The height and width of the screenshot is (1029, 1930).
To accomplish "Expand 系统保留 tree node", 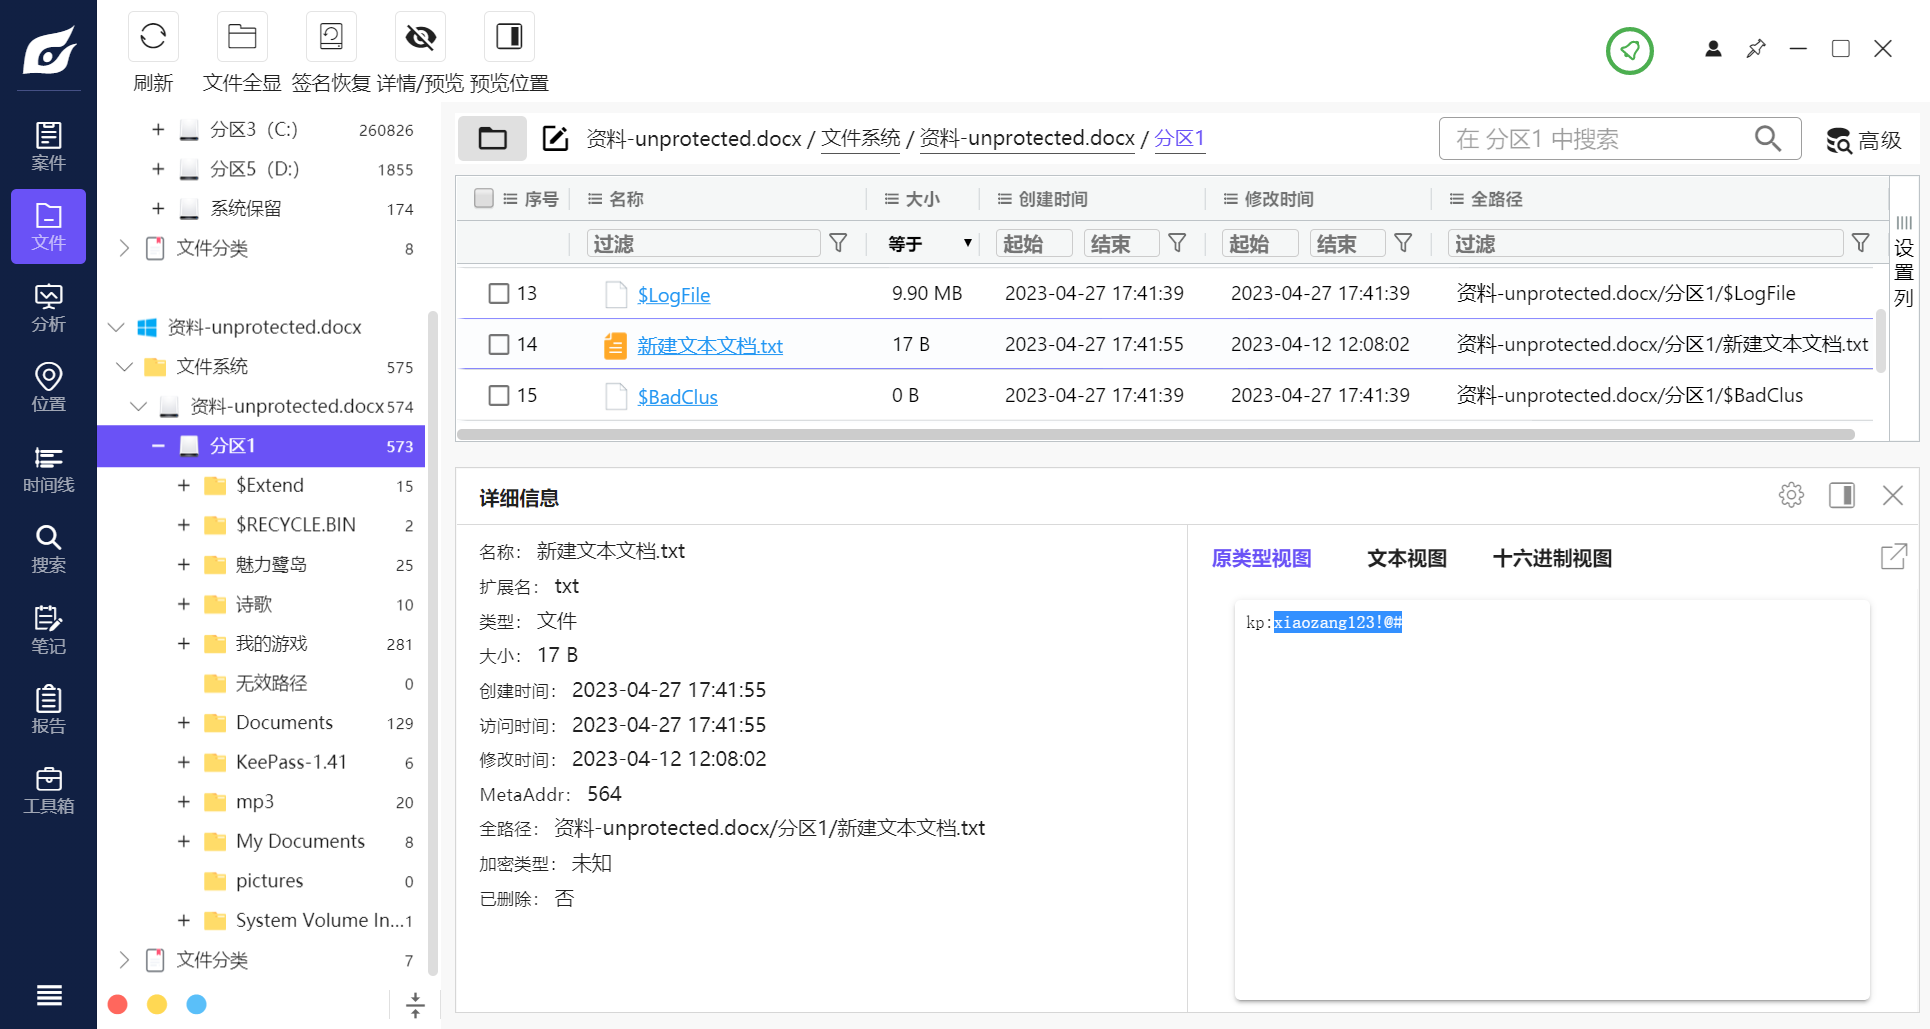I will click(x=158, y=208).
